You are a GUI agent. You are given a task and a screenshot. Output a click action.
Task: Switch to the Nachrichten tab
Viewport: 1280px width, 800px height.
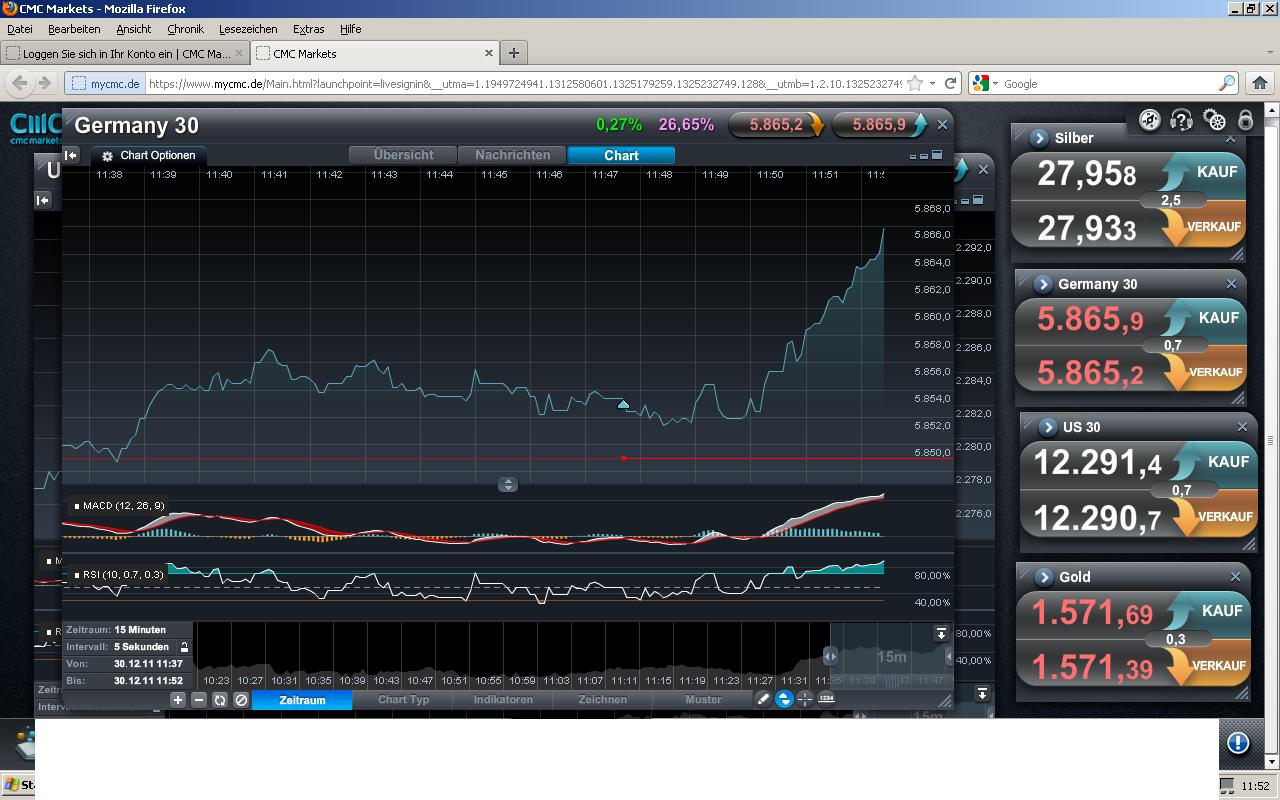pyautogui.click(x=512, y=155)
